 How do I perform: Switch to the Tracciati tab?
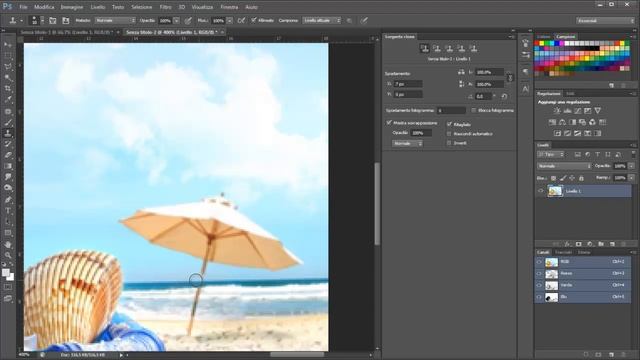click(x=563, y=252)
